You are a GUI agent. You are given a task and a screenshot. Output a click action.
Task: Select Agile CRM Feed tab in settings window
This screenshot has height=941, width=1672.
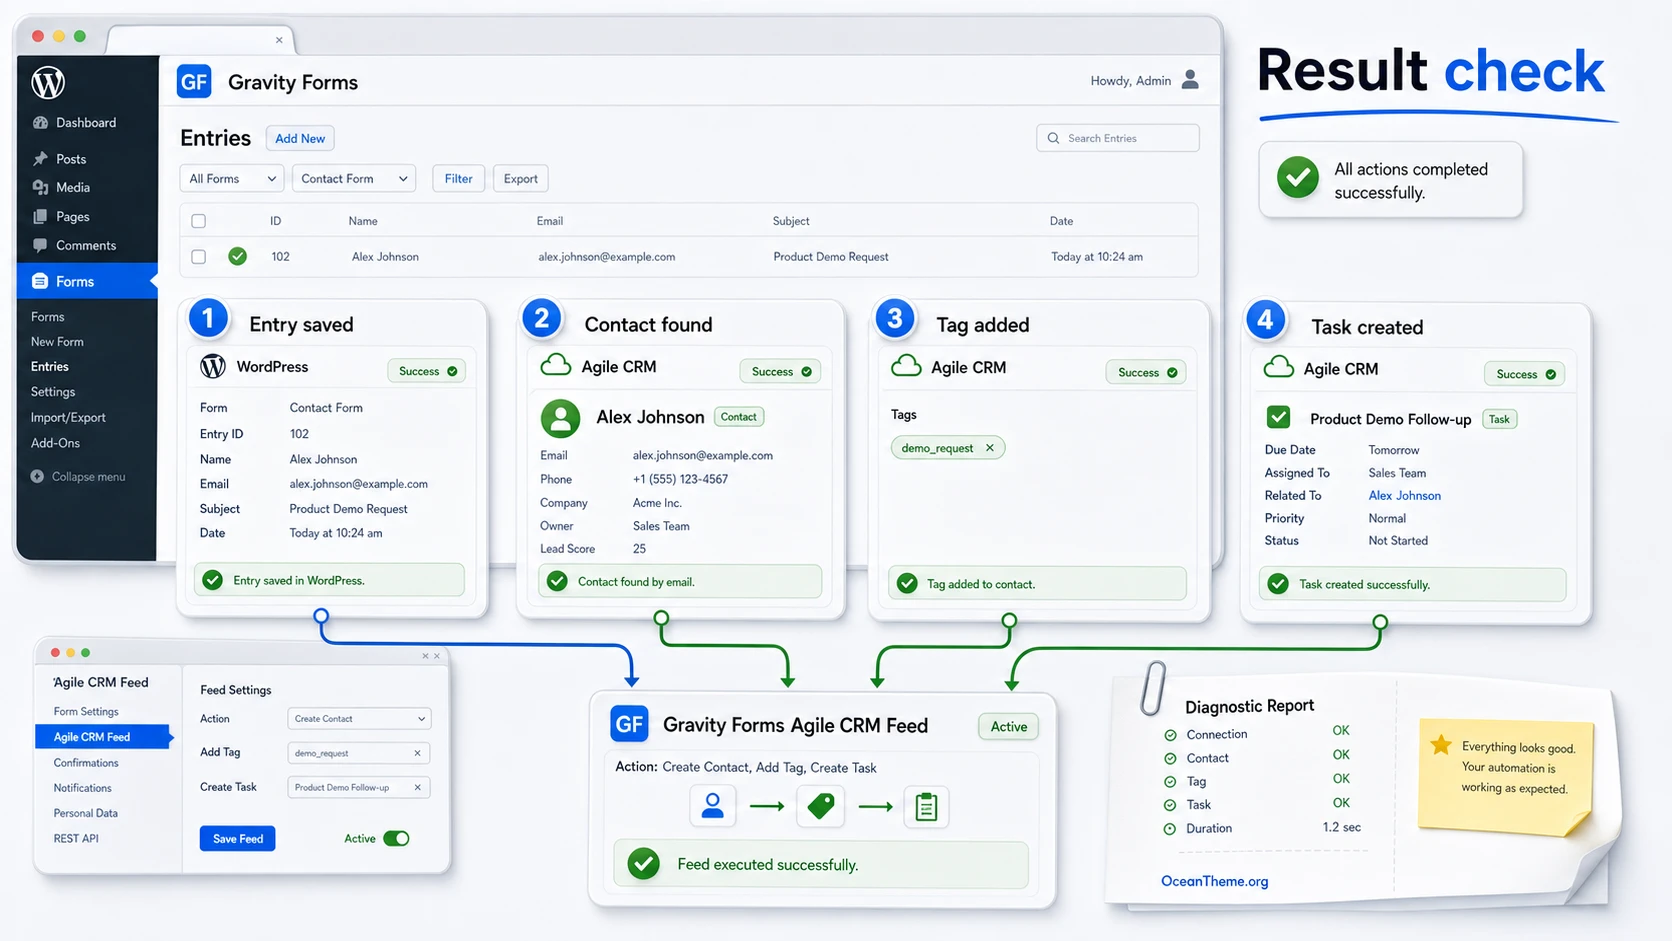[x=103, y=737]
